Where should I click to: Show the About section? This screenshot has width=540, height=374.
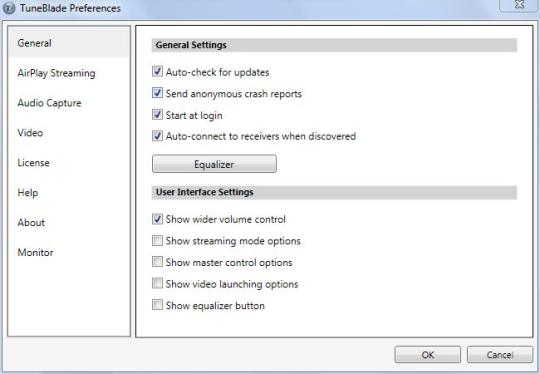pos(31,223)
